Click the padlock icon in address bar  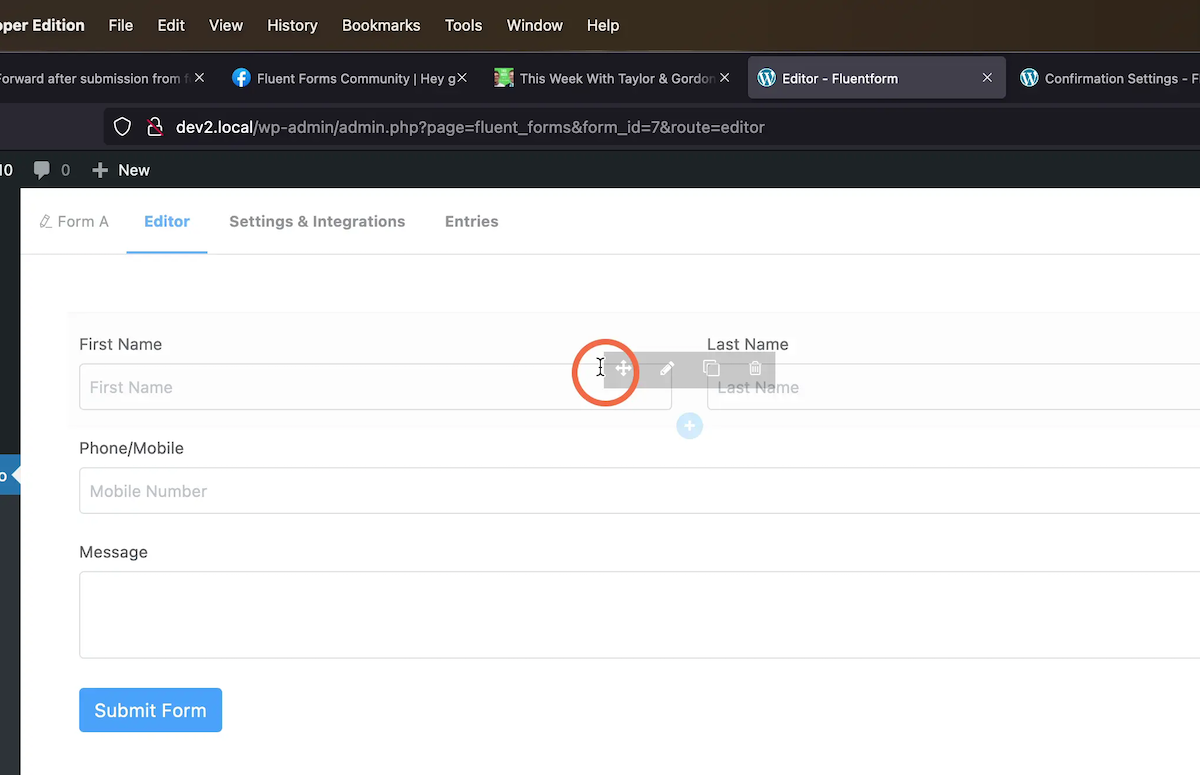[x=154, y=127]
